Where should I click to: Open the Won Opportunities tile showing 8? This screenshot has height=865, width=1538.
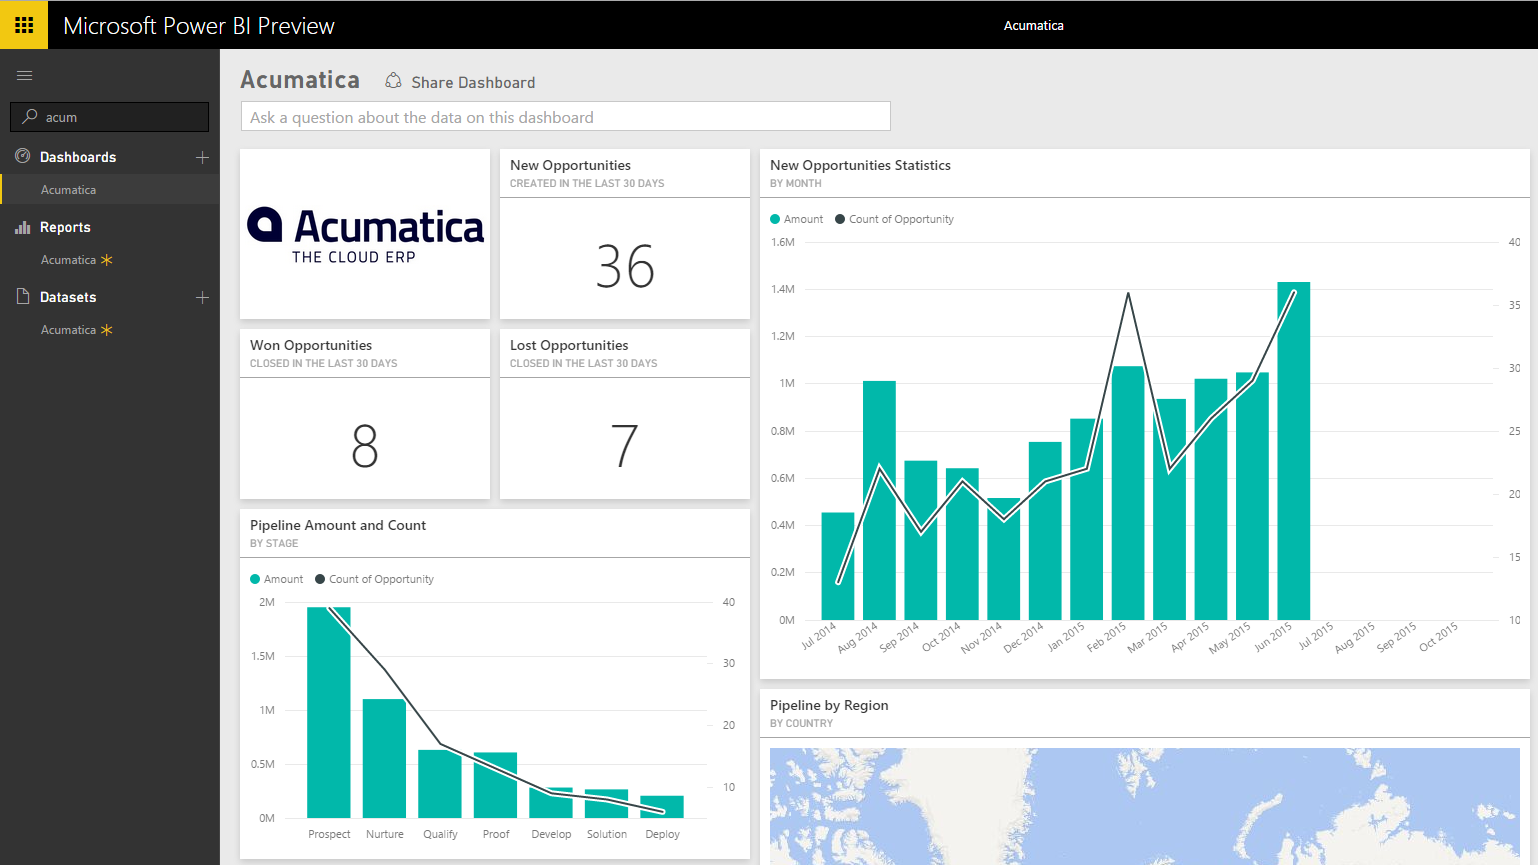(365, 414)
